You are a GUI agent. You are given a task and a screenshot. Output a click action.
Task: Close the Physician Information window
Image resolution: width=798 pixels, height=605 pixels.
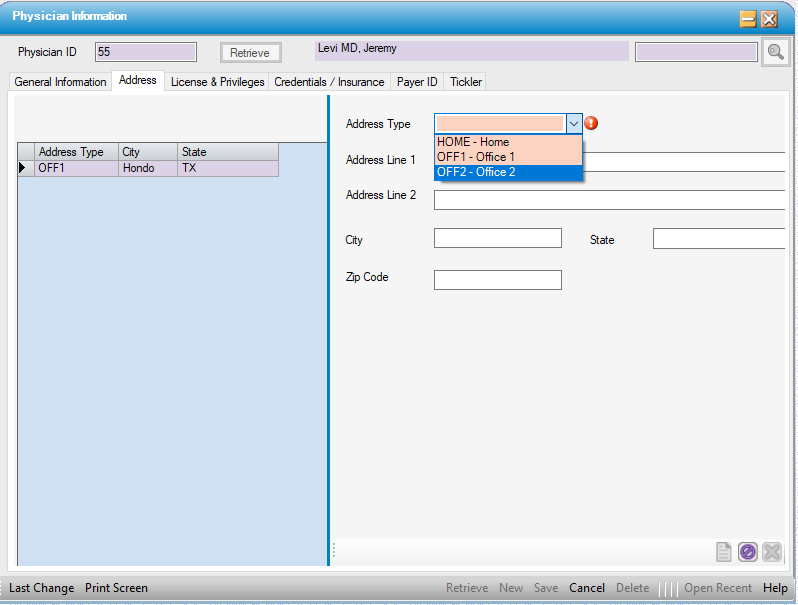click(769, 18)
